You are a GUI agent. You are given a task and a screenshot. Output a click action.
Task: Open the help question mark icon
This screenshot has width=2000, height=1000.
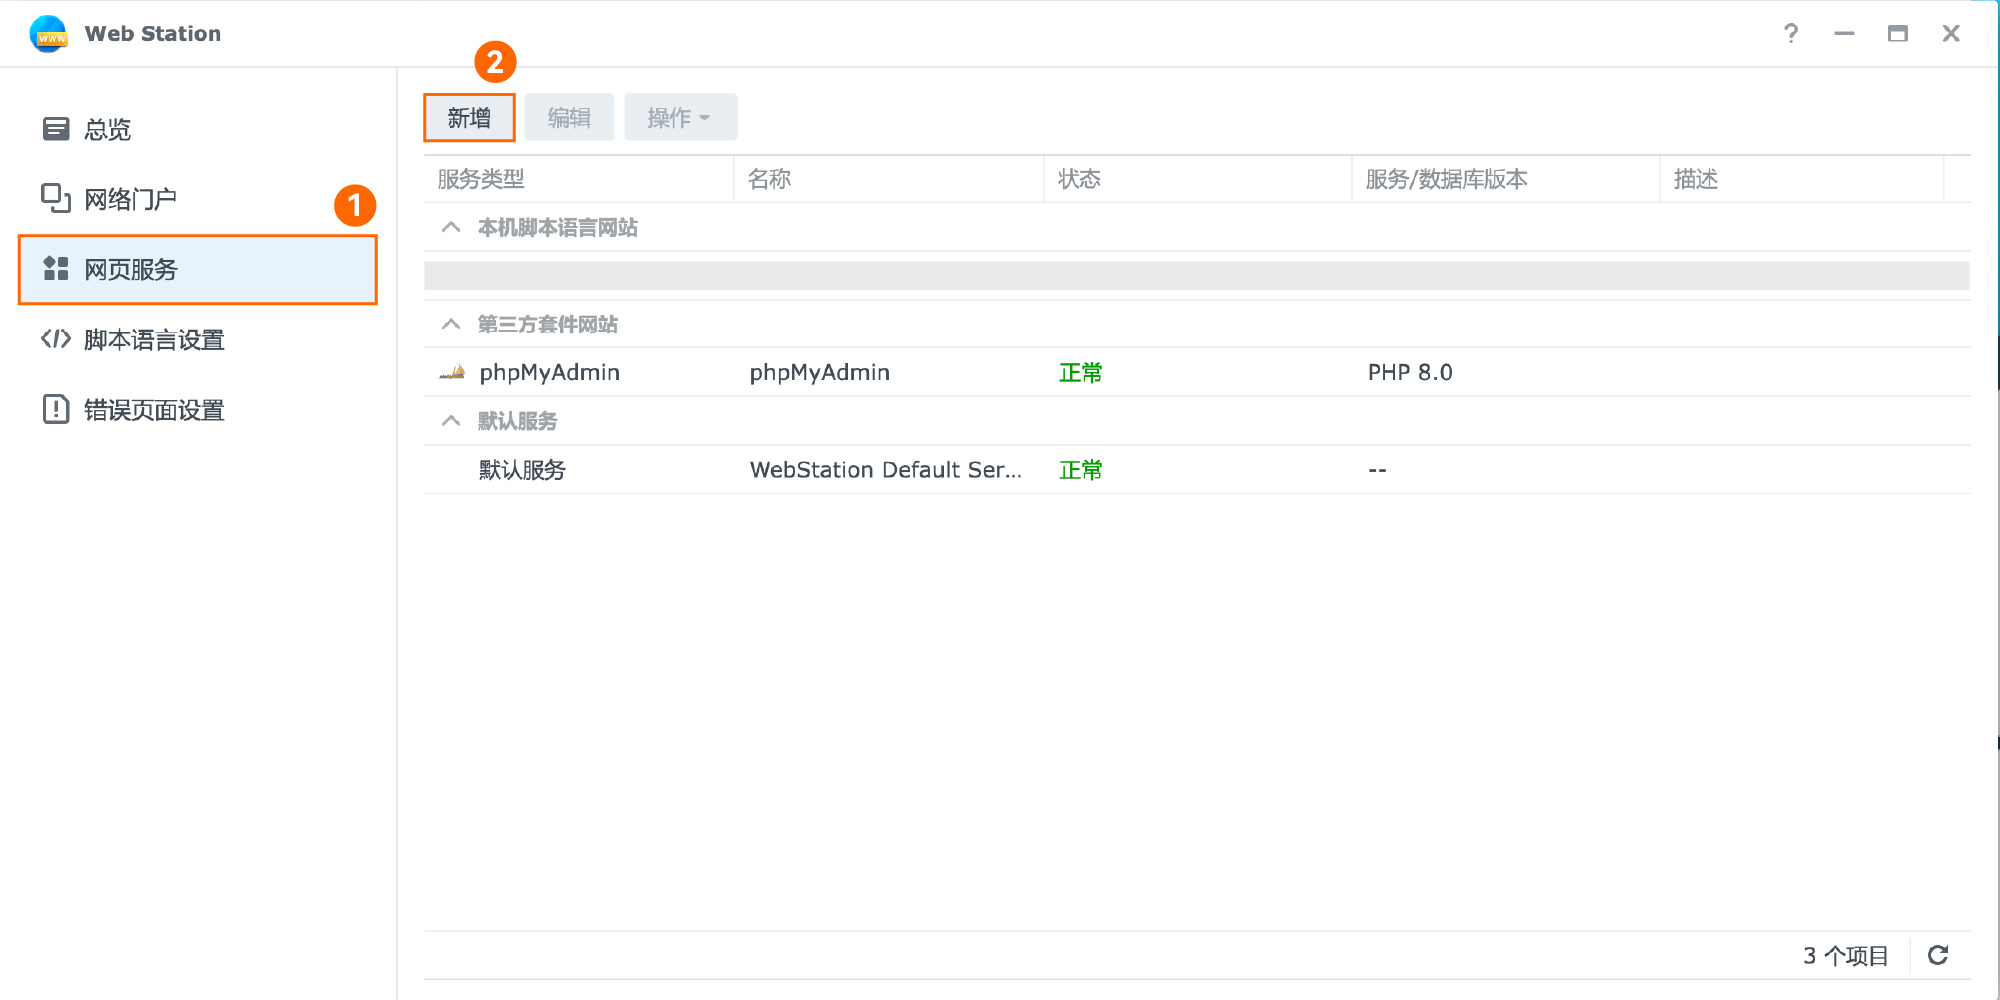tap(1790, 34)
